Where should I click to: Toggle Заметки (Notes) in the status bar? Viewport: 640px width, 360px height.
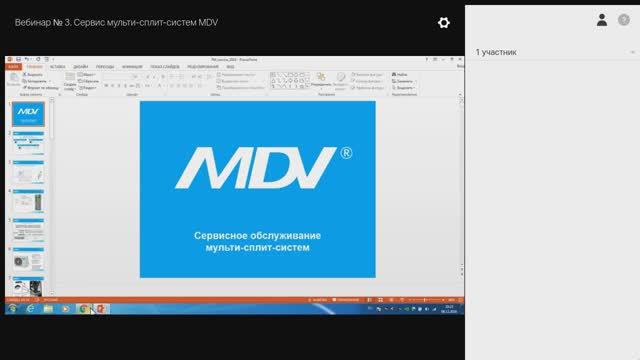point(318,300)
